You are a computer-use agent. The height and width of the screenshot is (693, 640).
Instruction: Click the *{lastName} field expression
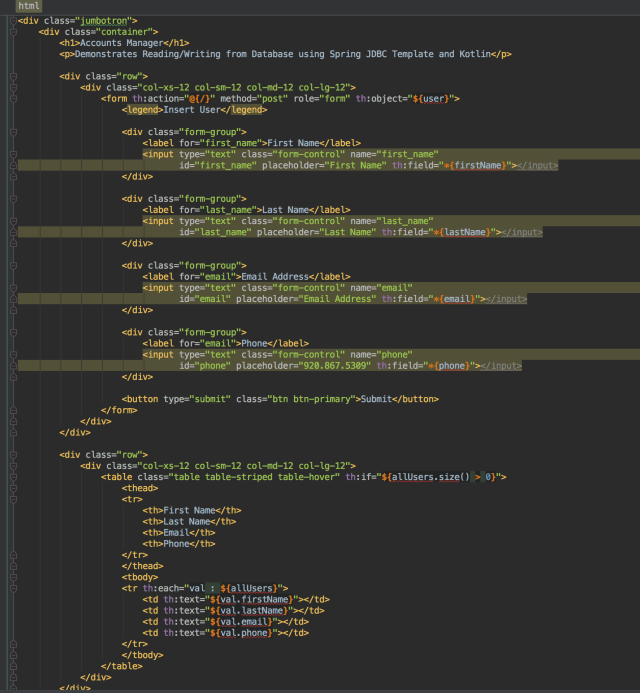(463, 232)
